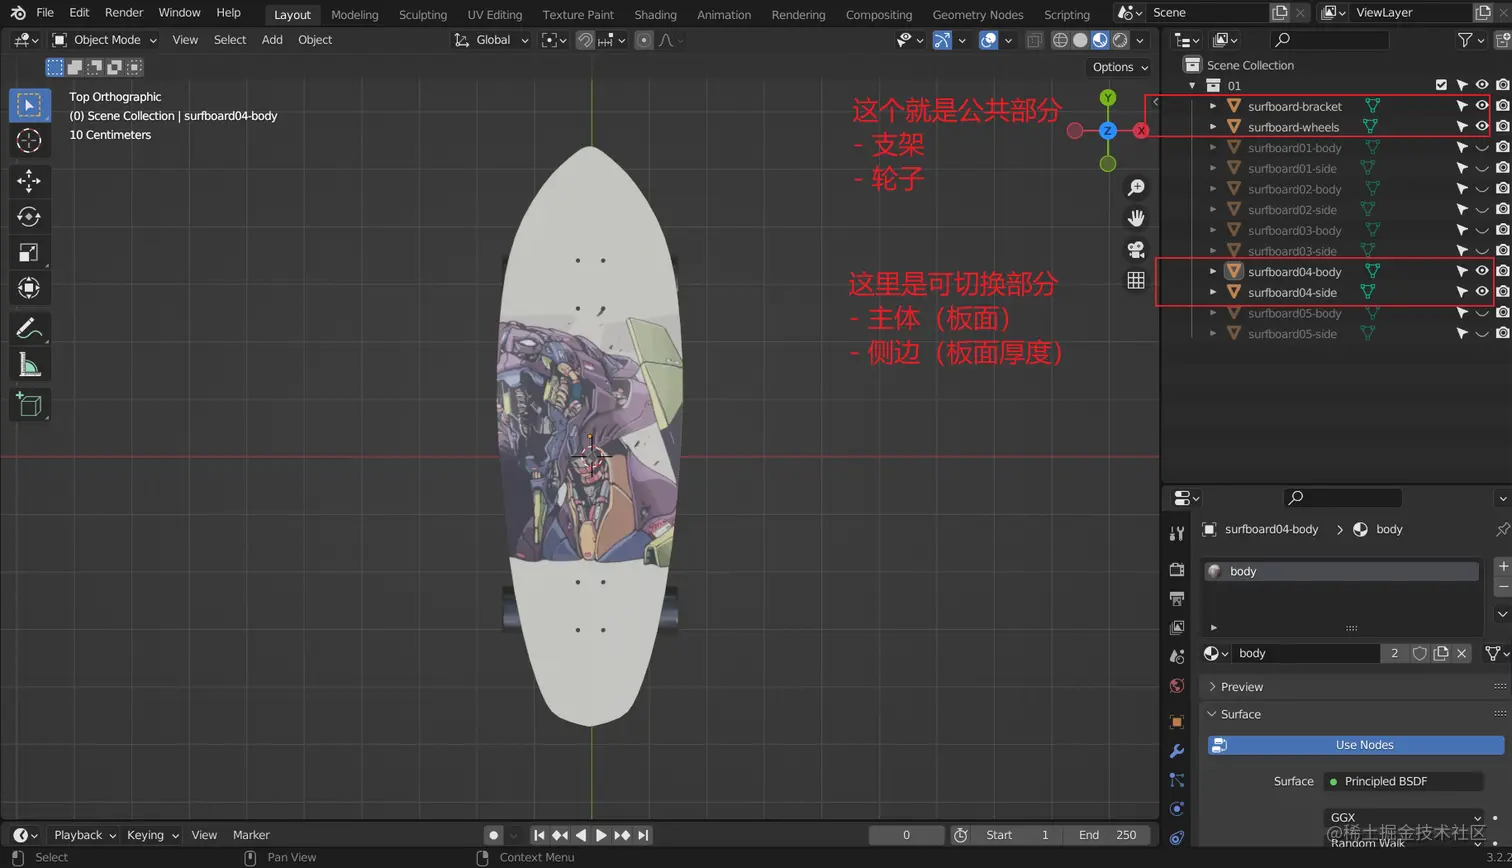Select the Scale tool

point(29,253)
